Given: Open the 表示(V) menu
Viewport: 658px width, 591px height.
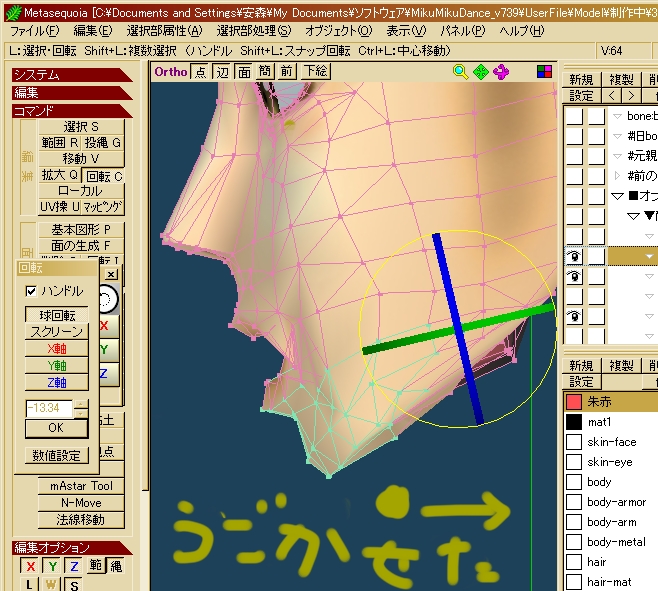Looking at the screenshot, I should 406,31.
